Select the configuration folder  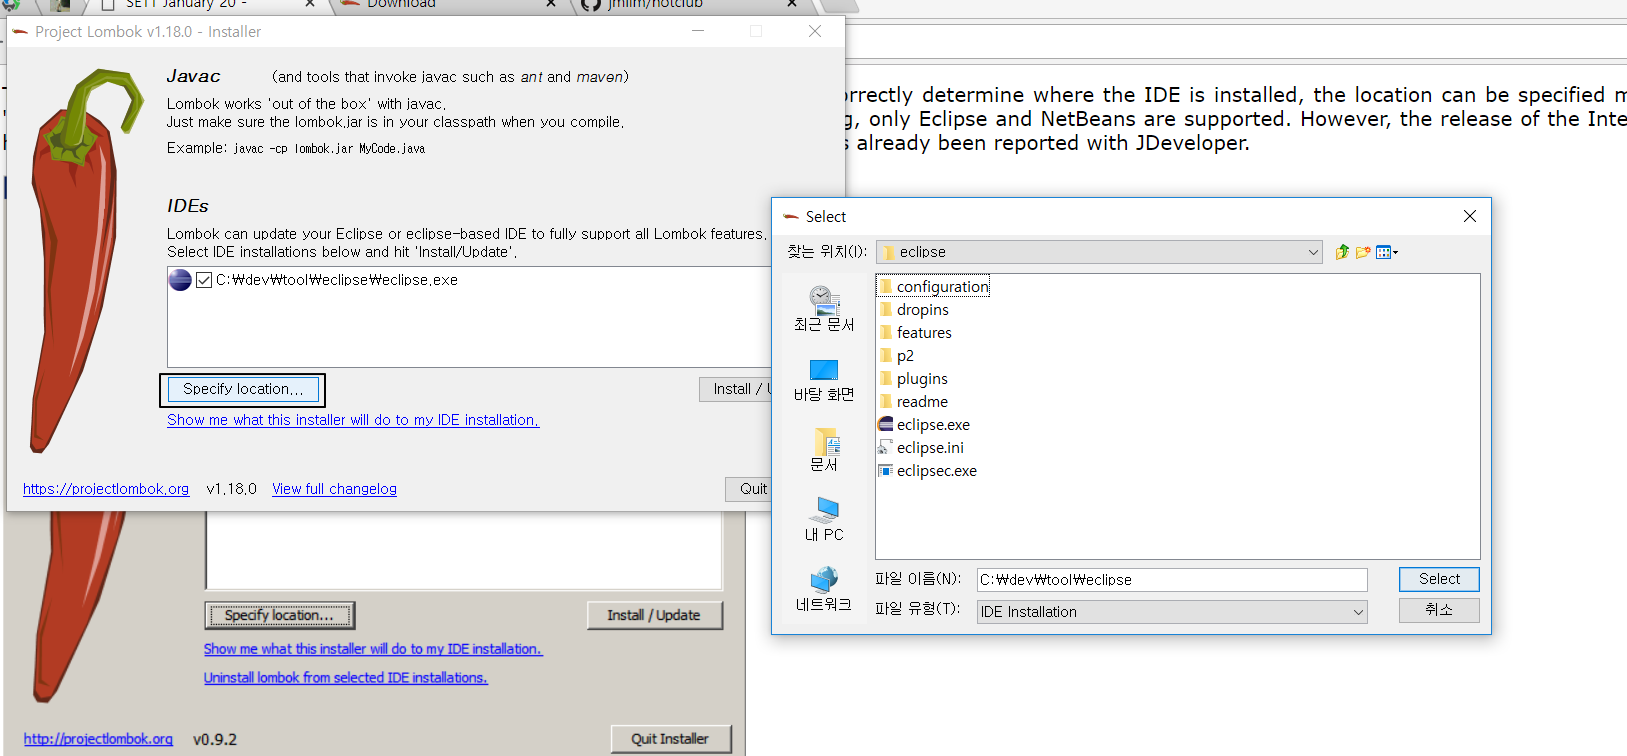934,286
